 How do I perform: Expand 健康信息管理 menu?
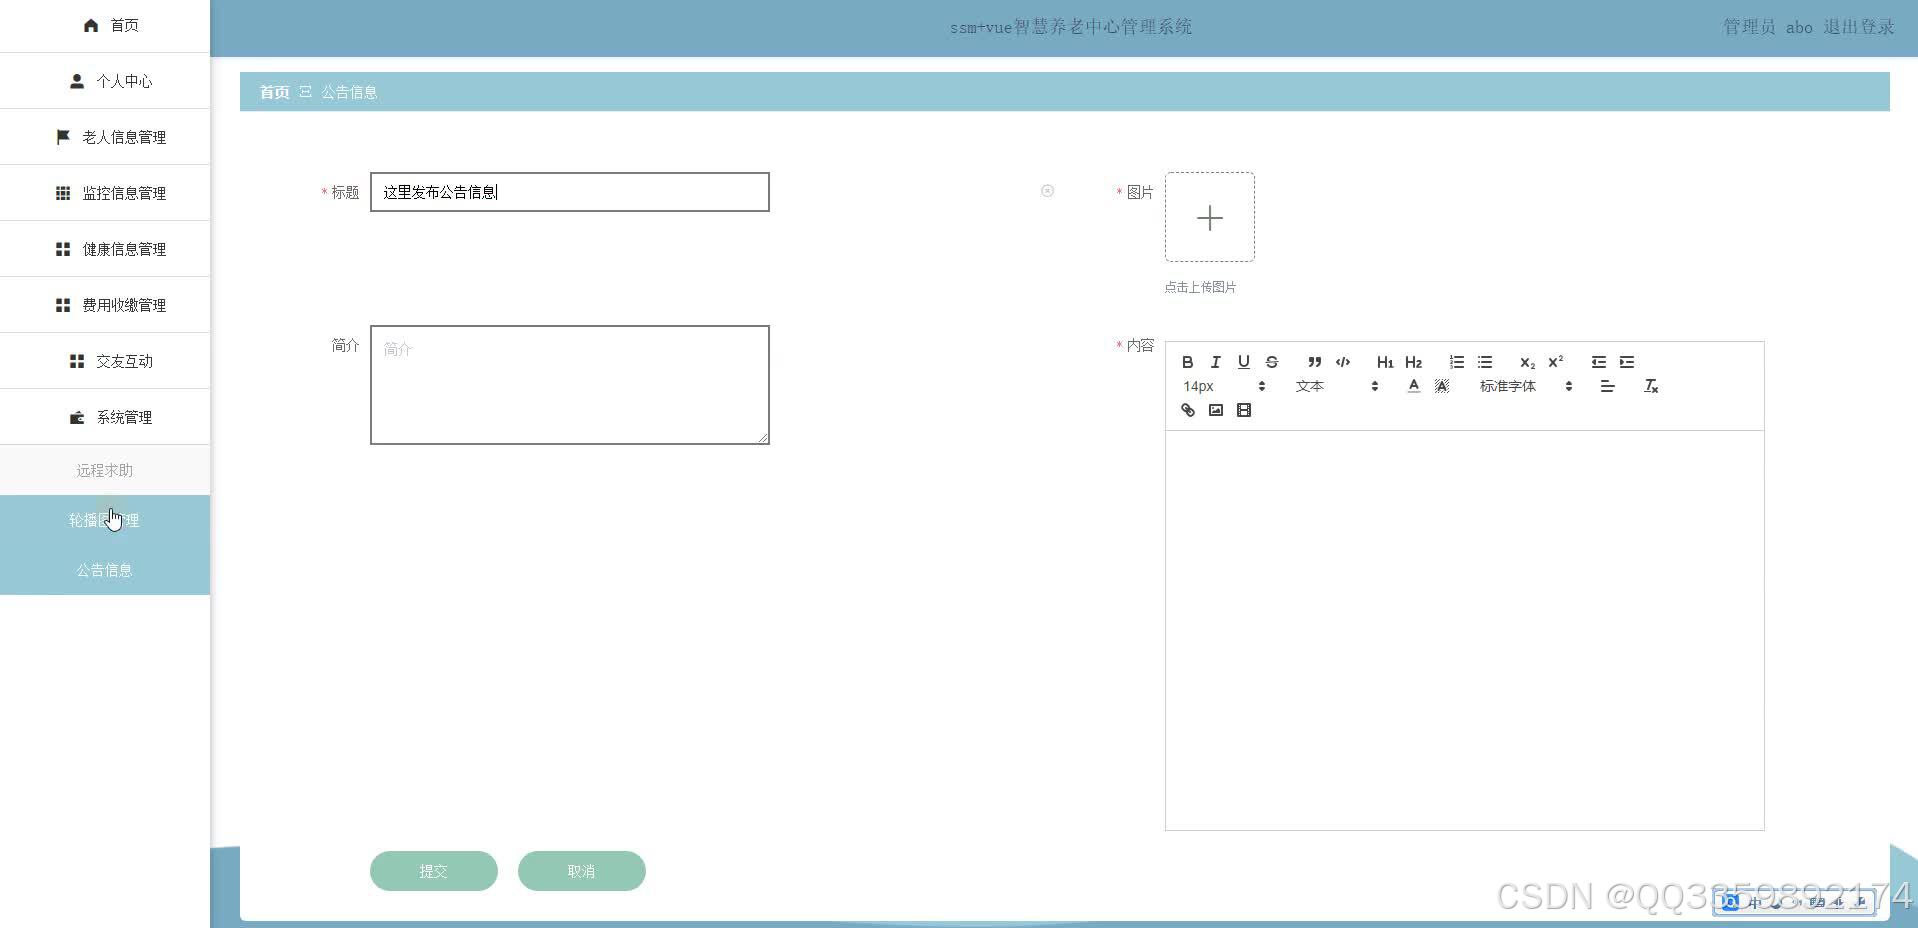105,249
